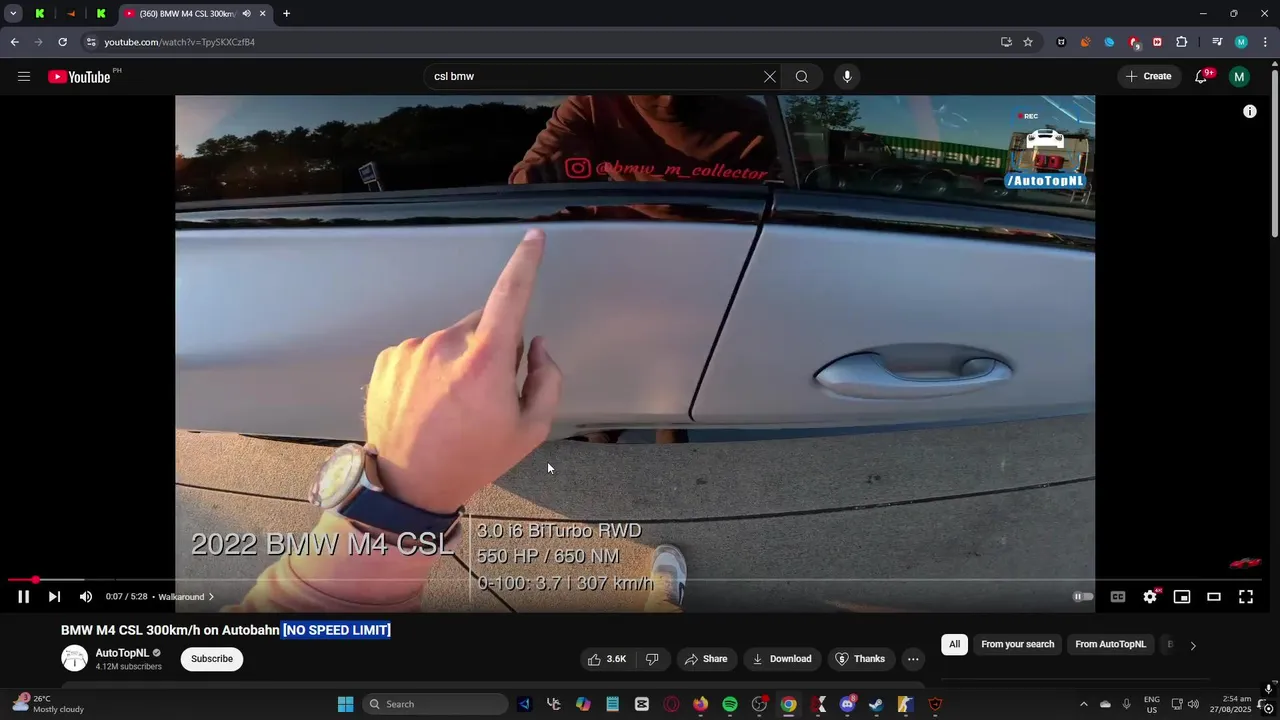This screenshot has height=720, width=1280.
Task: Like the video
Action: (x=608, y=659)
